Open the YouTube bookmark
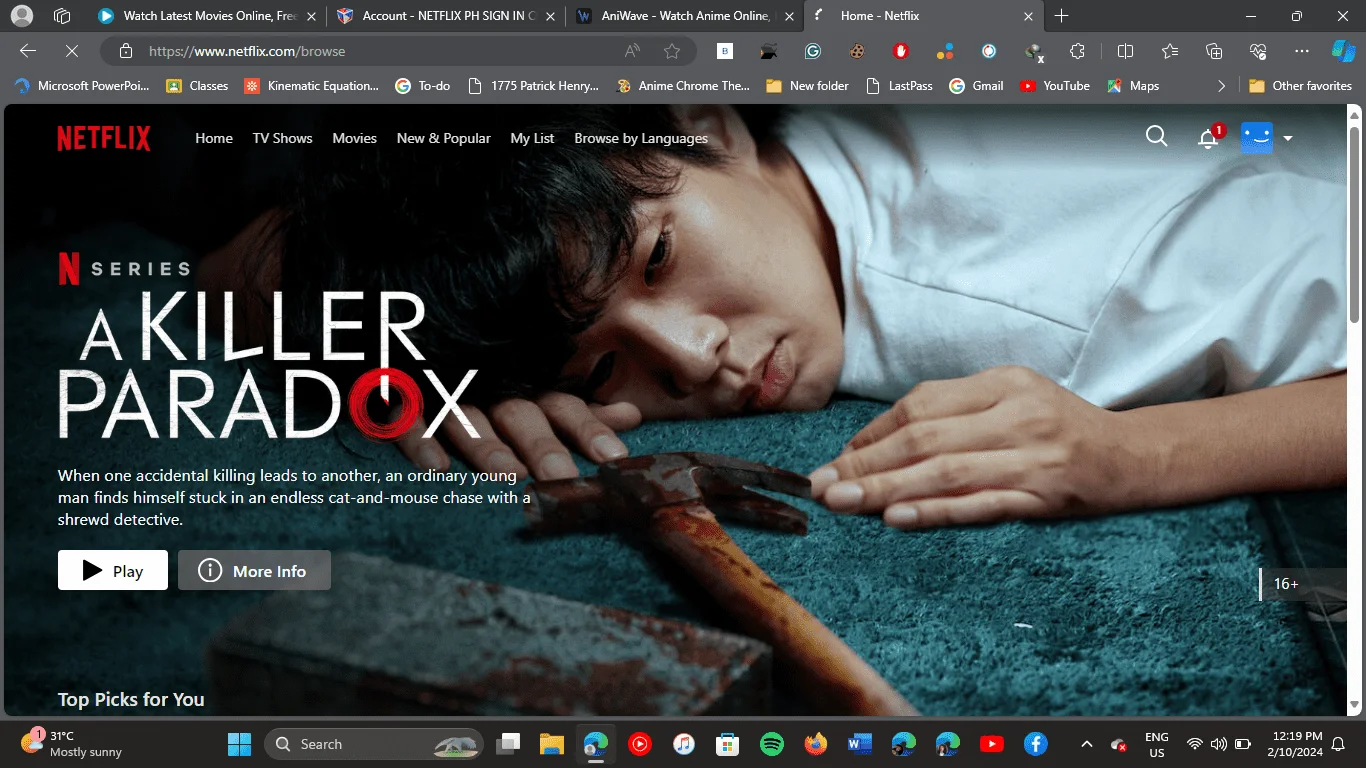Image resolution: width=1366 pixels, height=768 pixels. pyautogui.click(x=1055, y=86)
